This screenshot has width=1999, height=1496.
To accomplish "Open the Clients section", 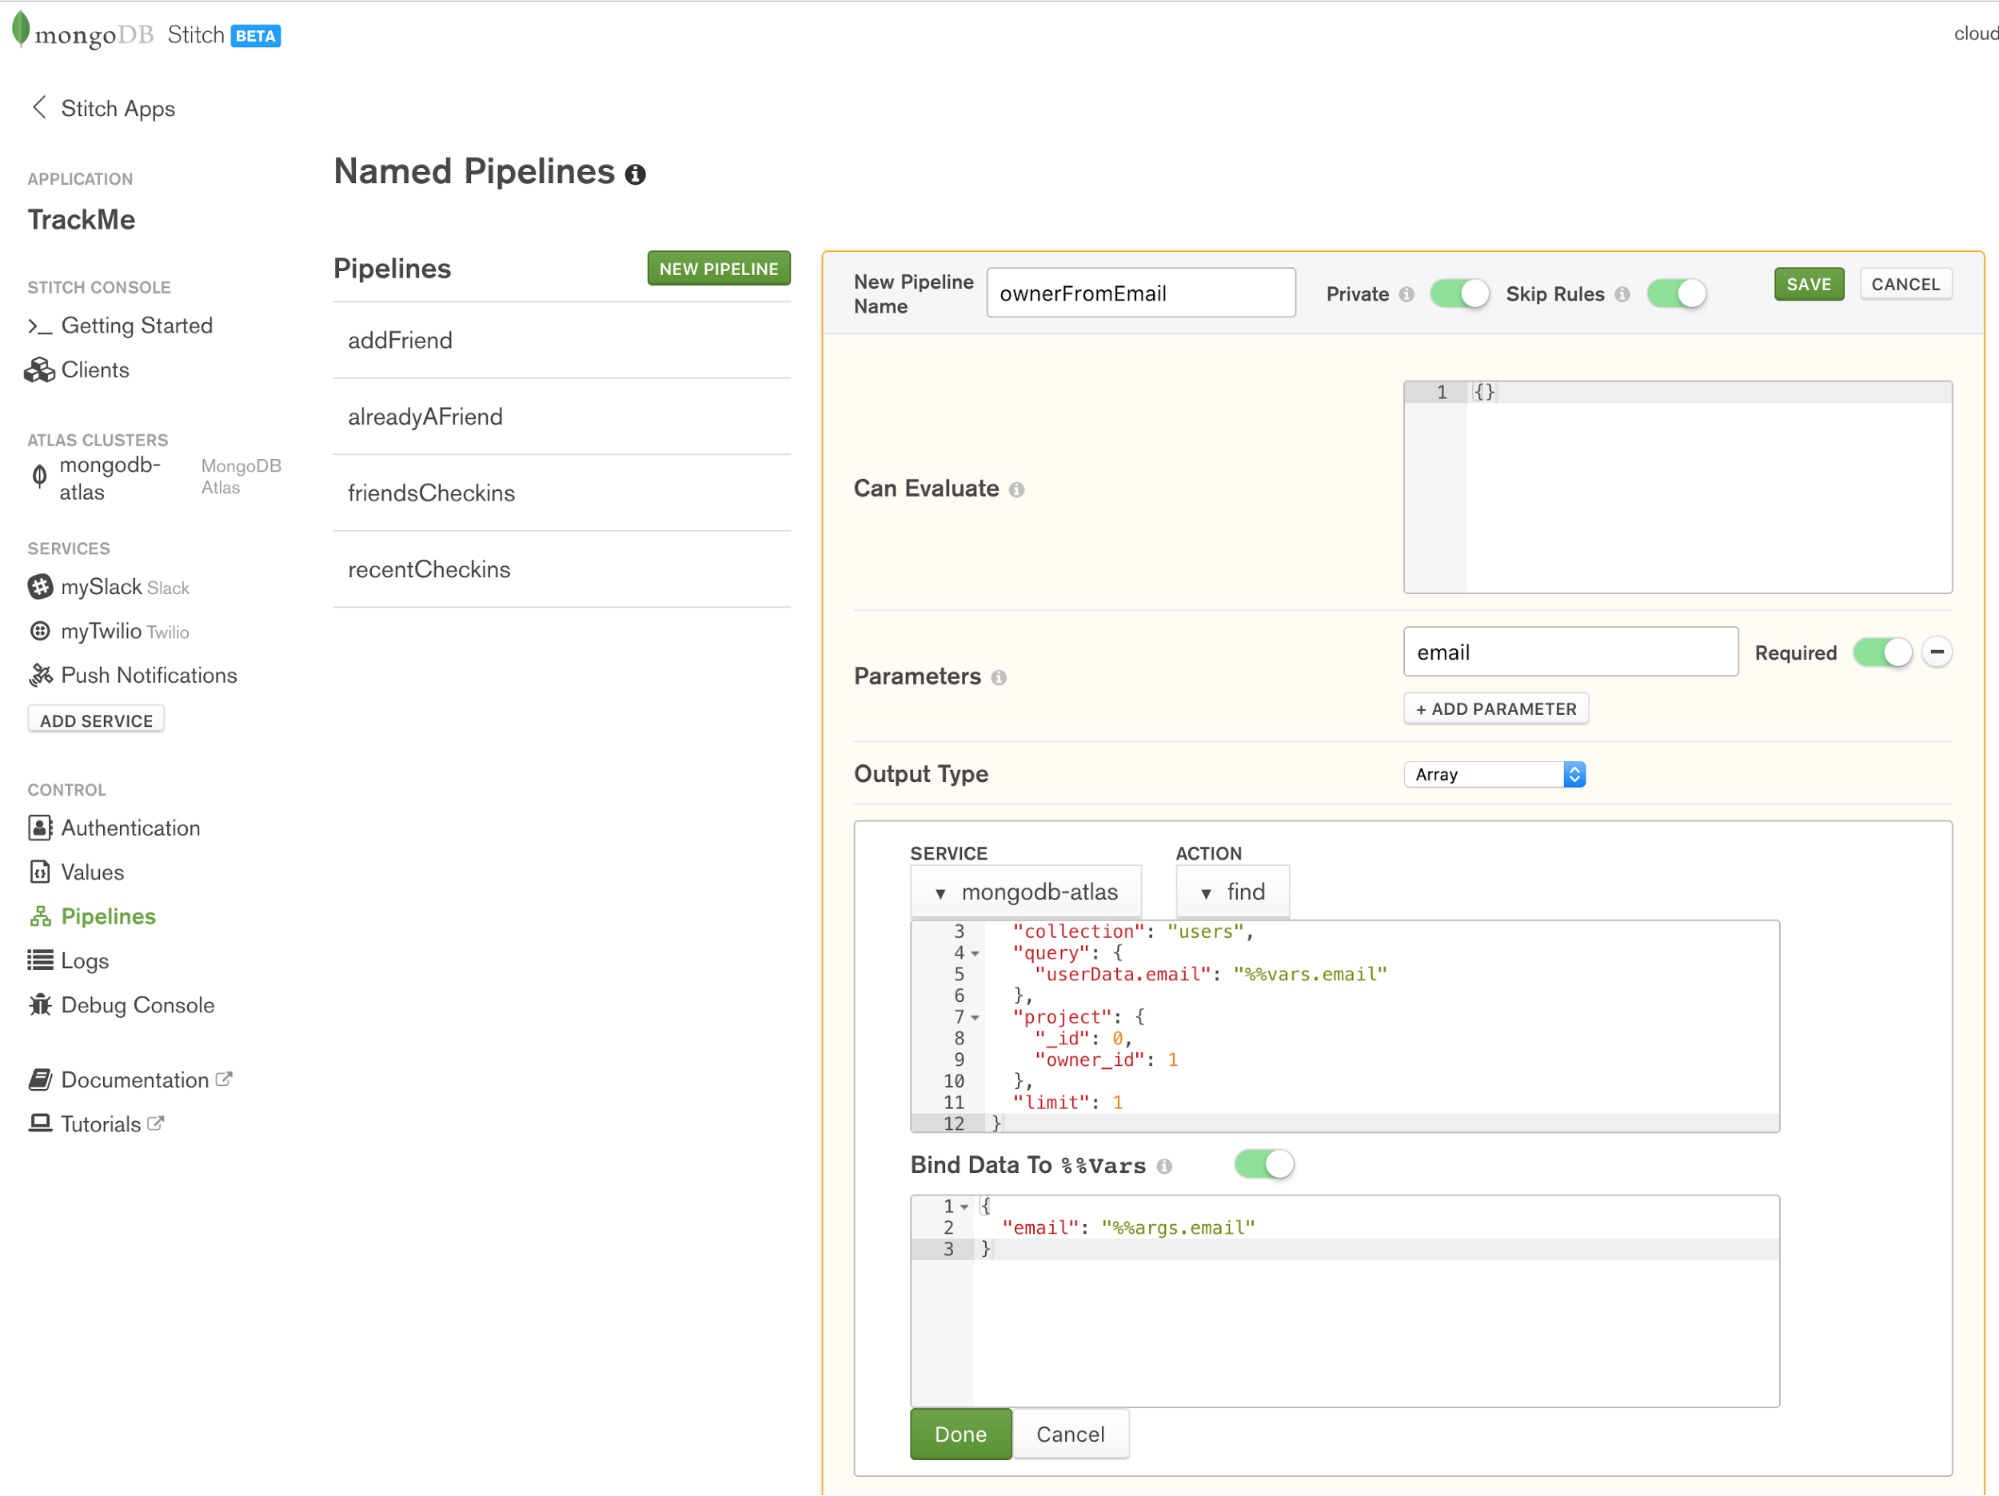I will pyautogui.click(x=95, y=369).
